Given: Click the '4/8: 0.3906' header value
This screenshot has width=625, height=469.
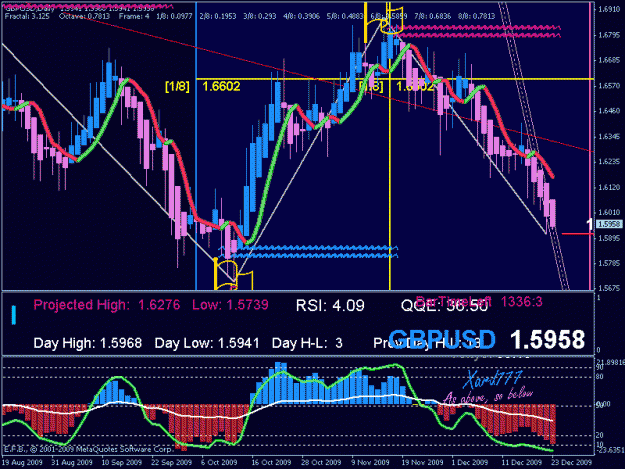Looking at the screenshot, I should 301,16.
